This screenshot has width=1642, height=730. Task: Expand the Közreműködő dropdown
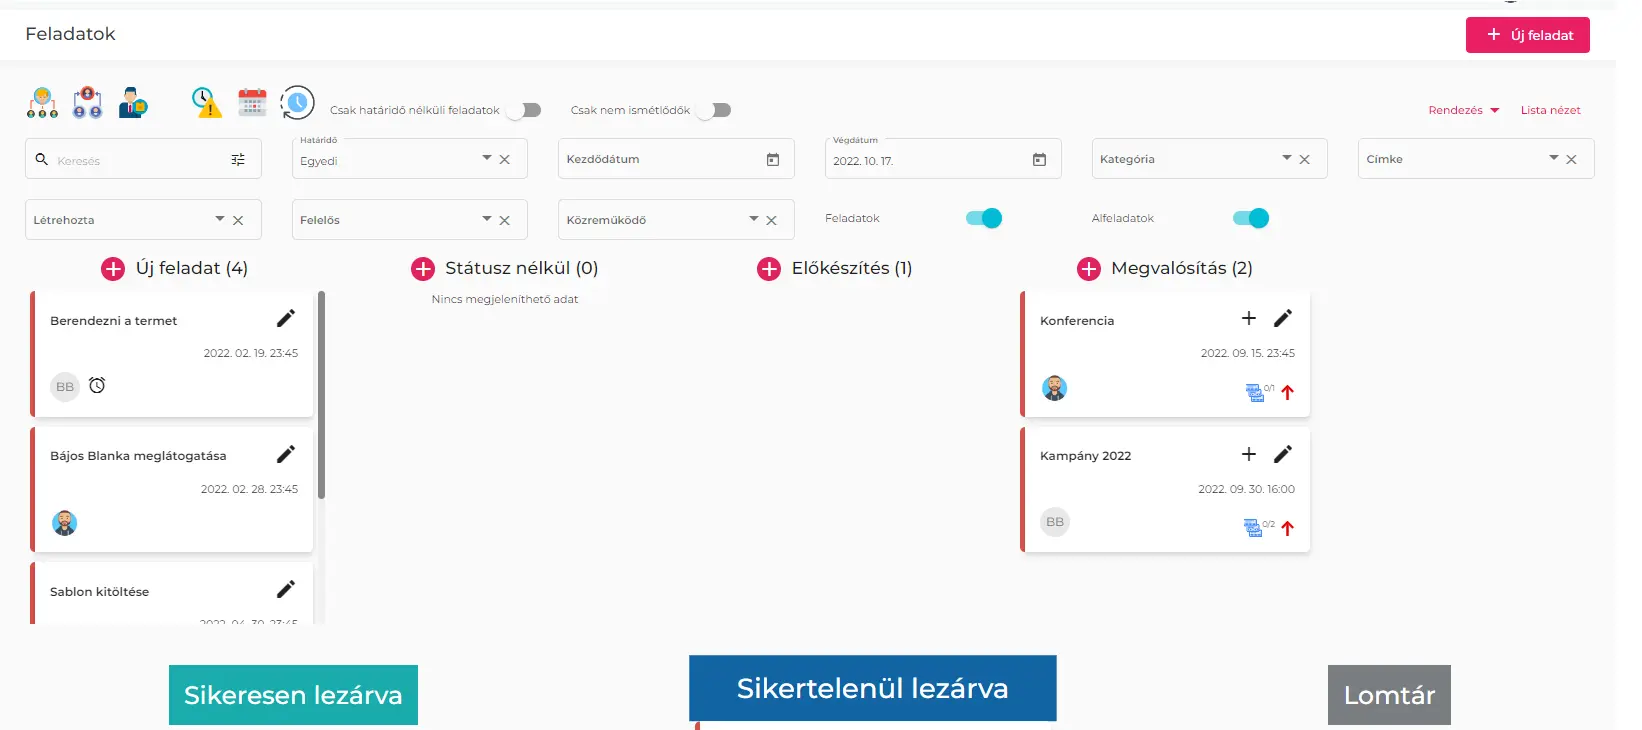coord(754,219)
